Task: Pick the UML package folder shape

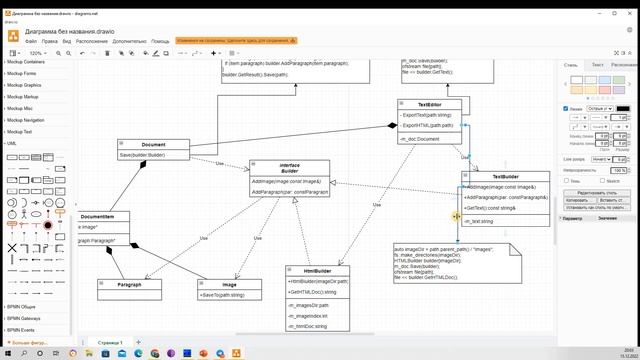Action: click(x=48, y=180)
